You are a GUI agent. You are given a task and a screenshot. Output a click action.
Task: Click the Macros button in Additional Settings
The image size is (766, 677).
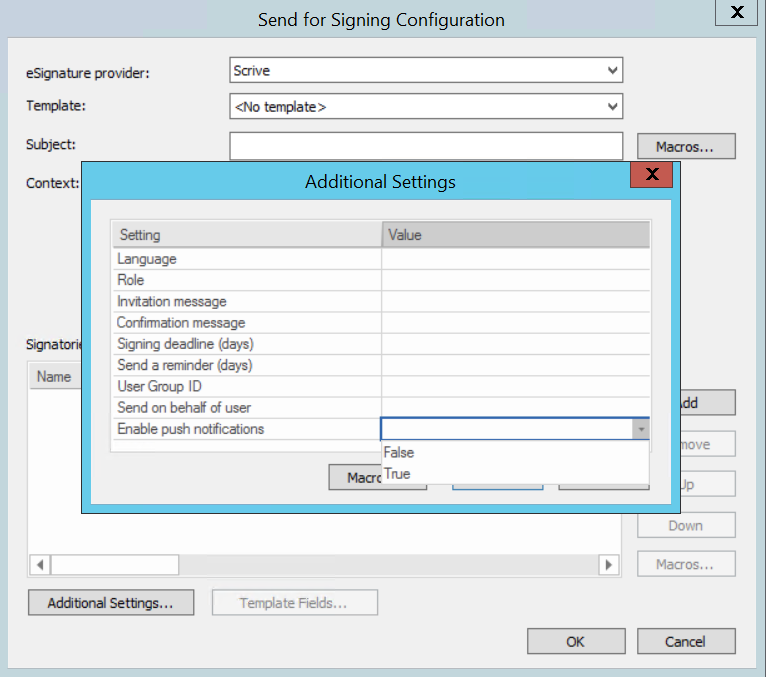(x=356, y=477)
